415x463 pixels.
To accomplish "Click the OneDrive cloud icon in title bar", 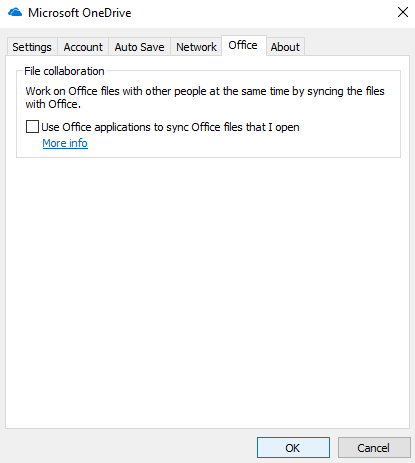I will point(15,13).
